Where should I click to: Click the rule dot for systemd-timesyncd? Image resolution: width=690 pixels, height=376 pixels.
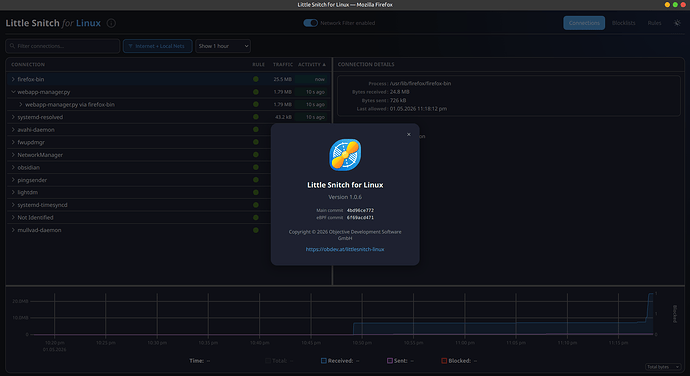coord(256,205)
